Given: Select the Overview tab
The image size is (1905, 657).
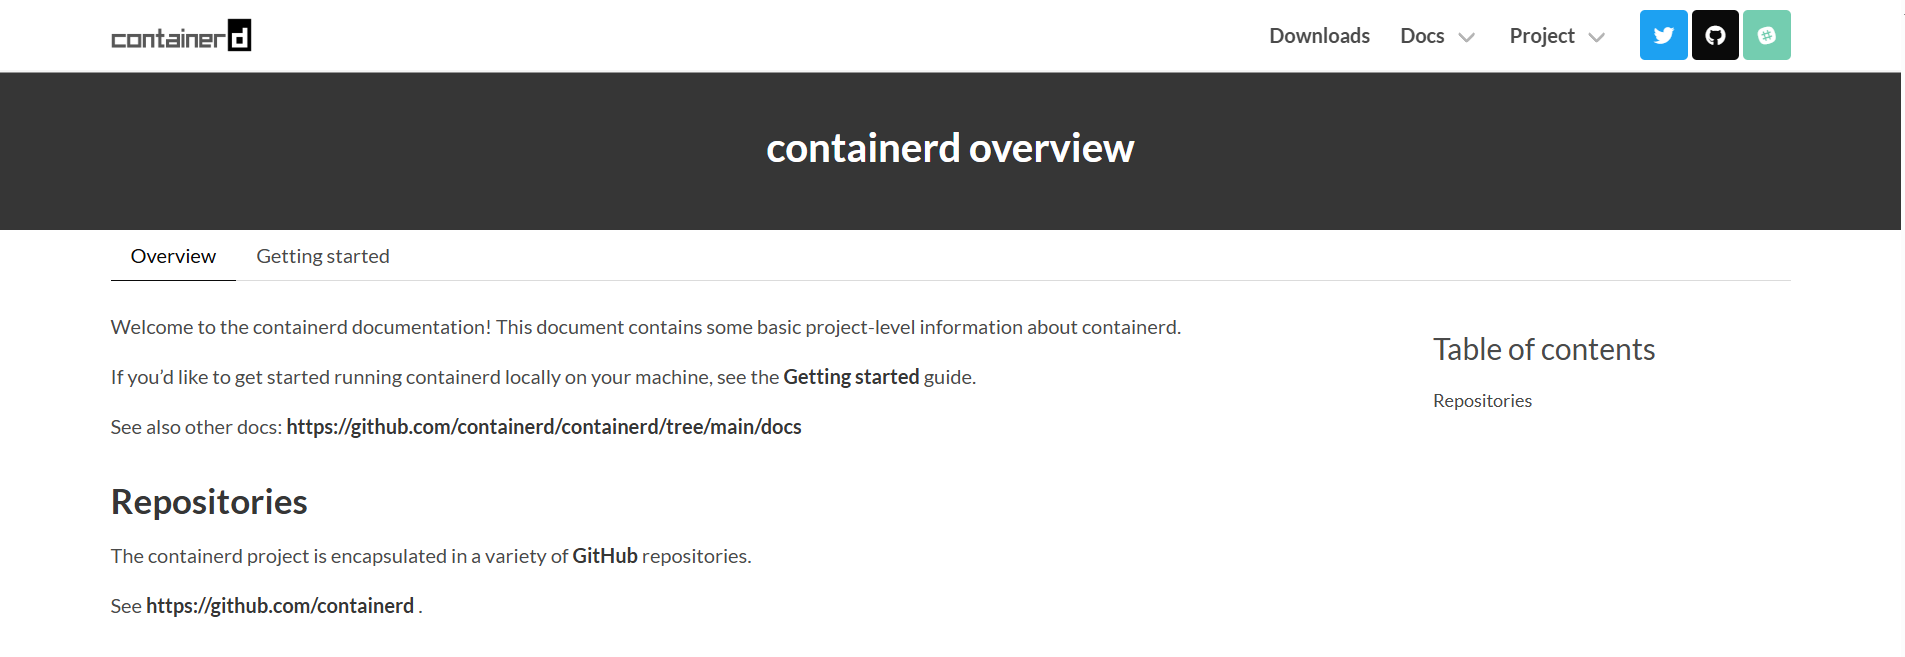Looking at the screenshot, I should tap(172, 256).
